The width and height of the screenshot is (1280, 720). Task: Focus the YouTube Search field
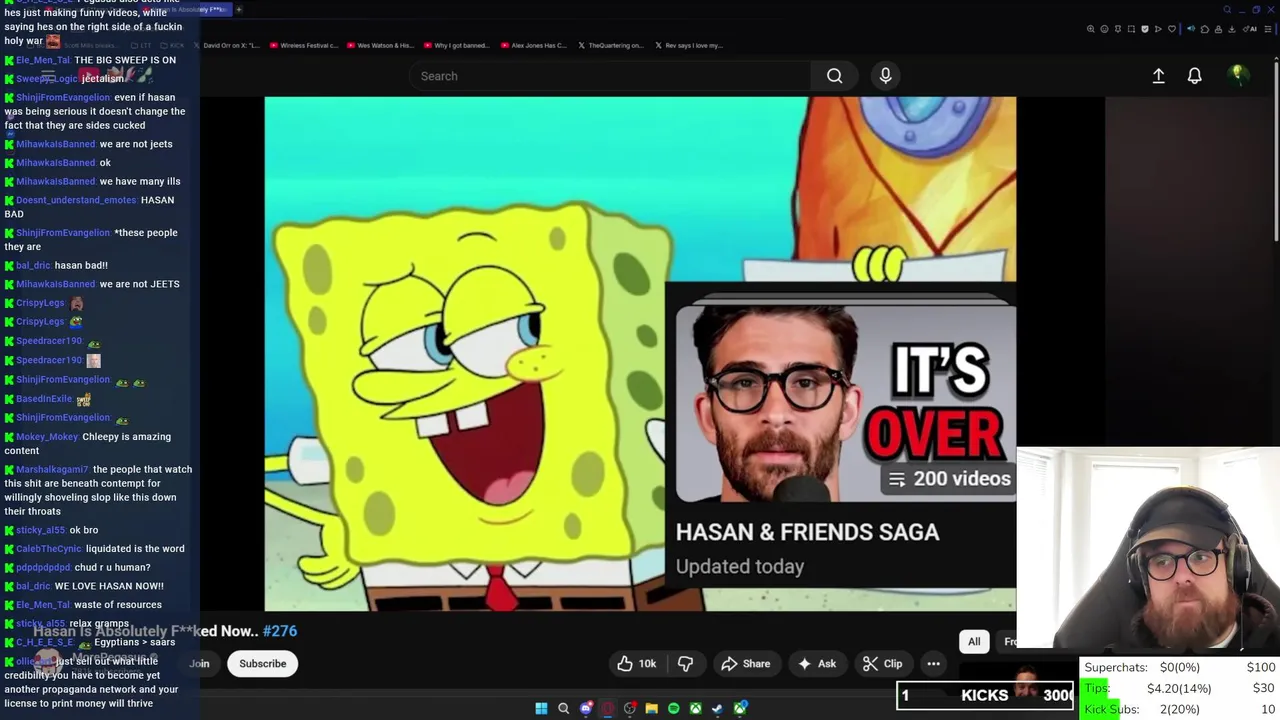[x=610, y=76]
